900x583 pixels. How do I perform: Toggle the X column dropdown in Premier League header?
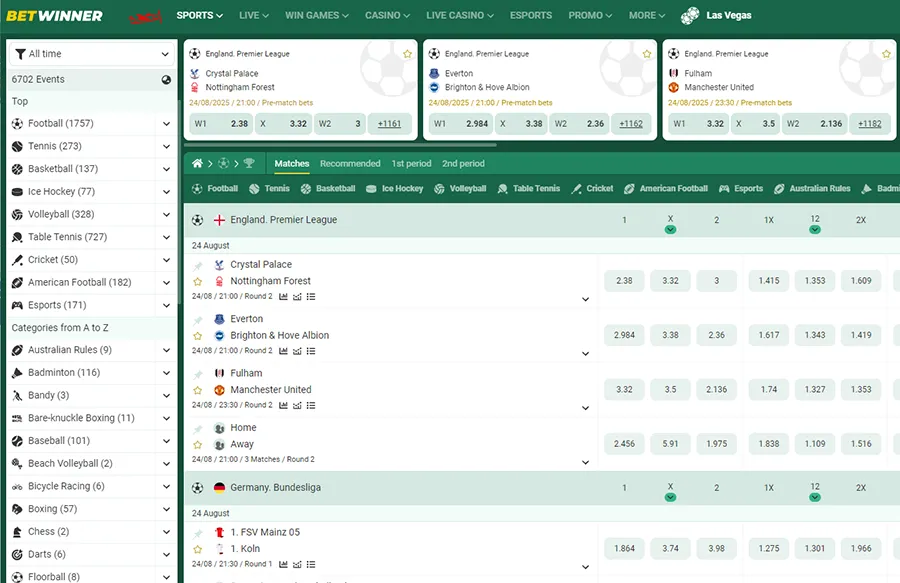670,230
